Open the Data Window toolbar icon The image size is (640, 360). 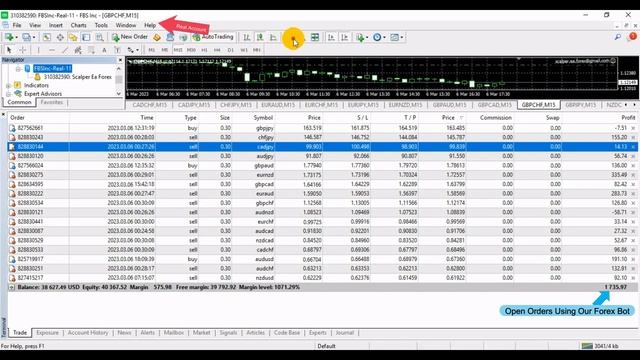(60, 37)
